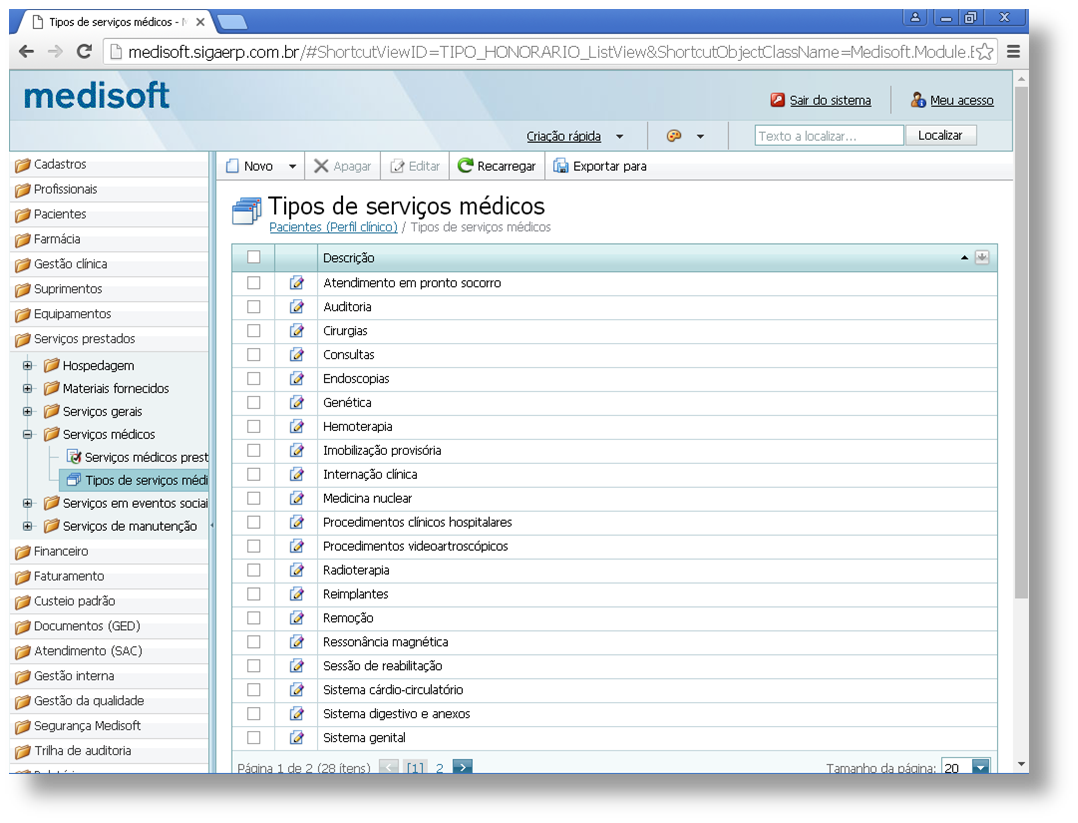The height and width of the screenshot is (823, 1078).
Task: Click edit icon for Sistema genital
Action: click(296, 738)
